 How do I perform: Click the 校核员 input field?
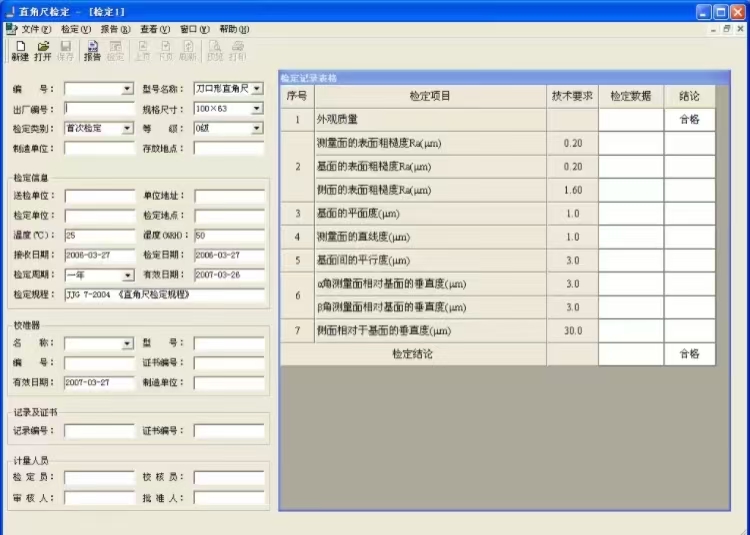229,477
